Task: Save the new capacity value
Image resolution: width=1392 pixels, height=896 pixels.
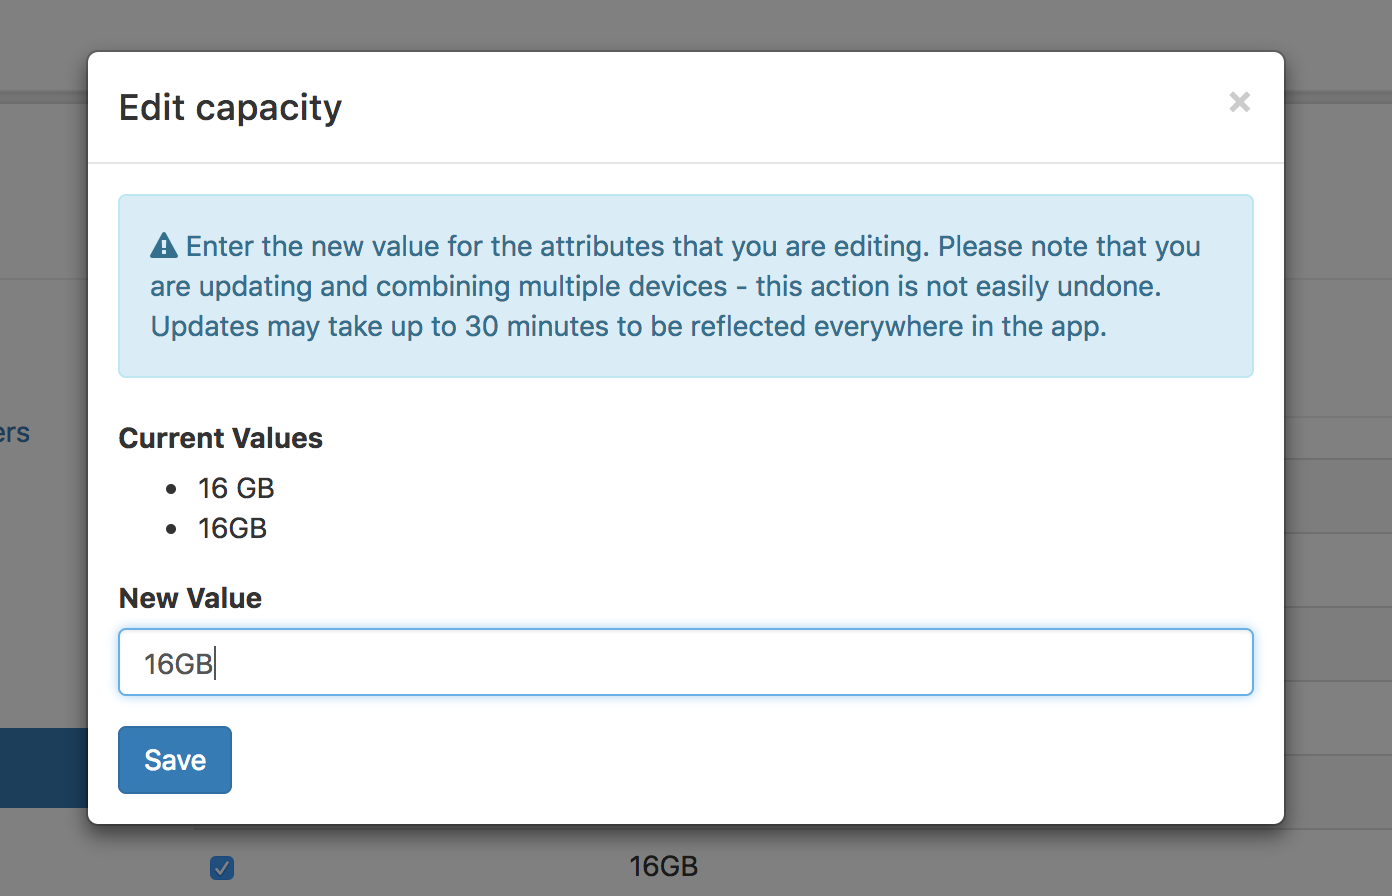Action: [175, 760]
